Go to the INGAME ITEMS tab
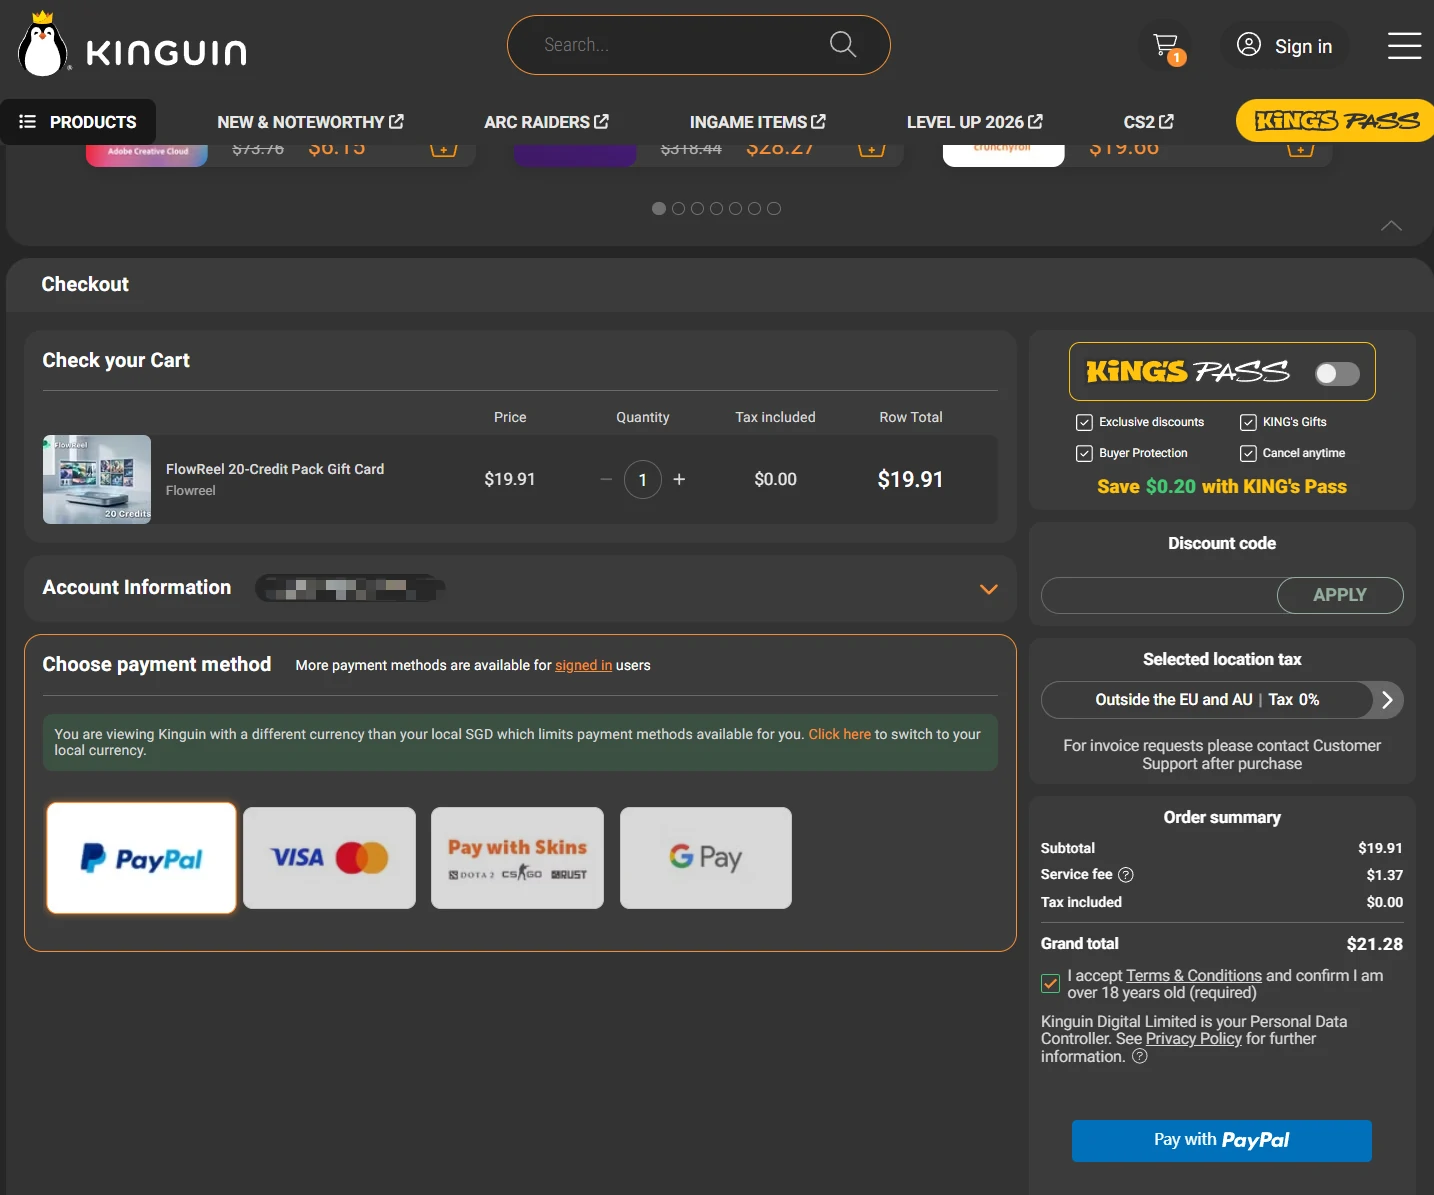 pyautogui.click(x=757, y=122)
